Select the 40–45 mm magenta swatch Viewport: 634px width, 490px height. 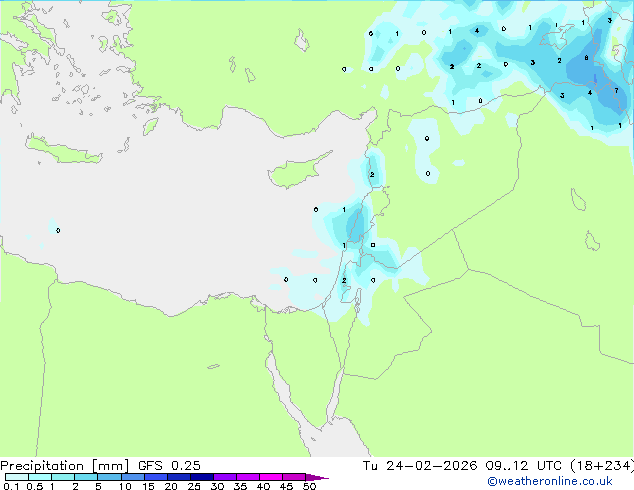tap(271, 477)
